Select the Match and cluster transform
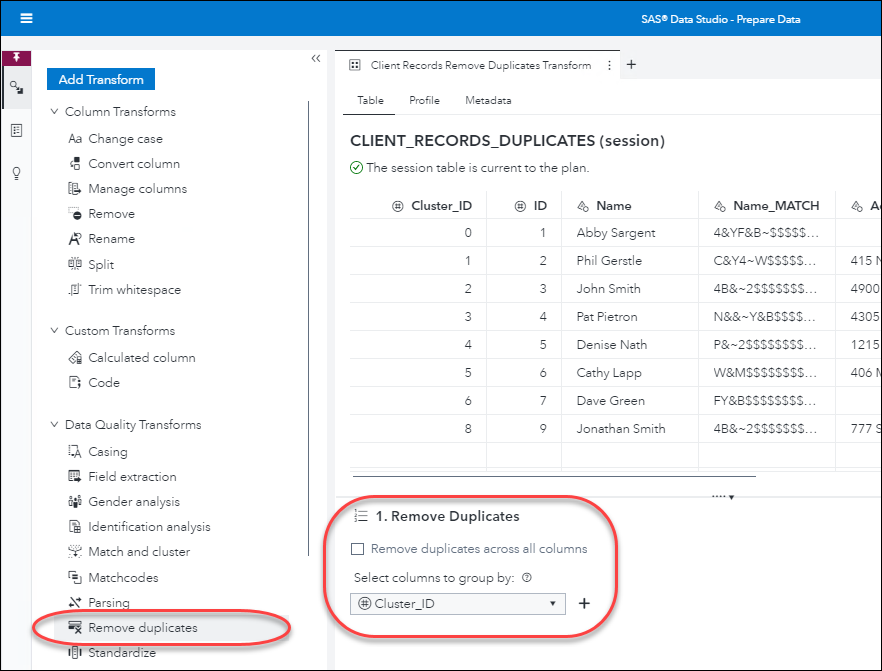This screenshot has height=671, width=882. (x=138, y=552)
